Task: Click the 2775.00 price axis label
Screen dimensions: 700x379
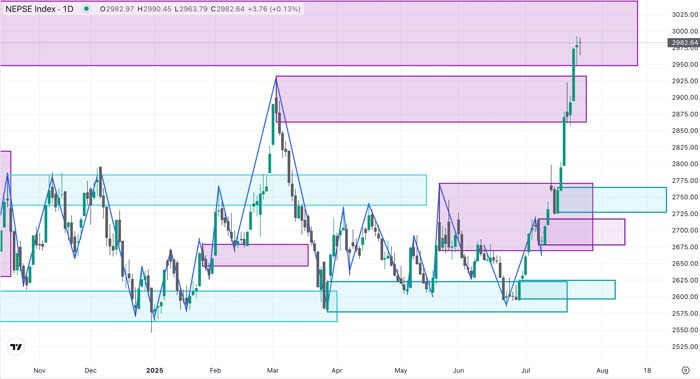Action: (x=684, y=180)
